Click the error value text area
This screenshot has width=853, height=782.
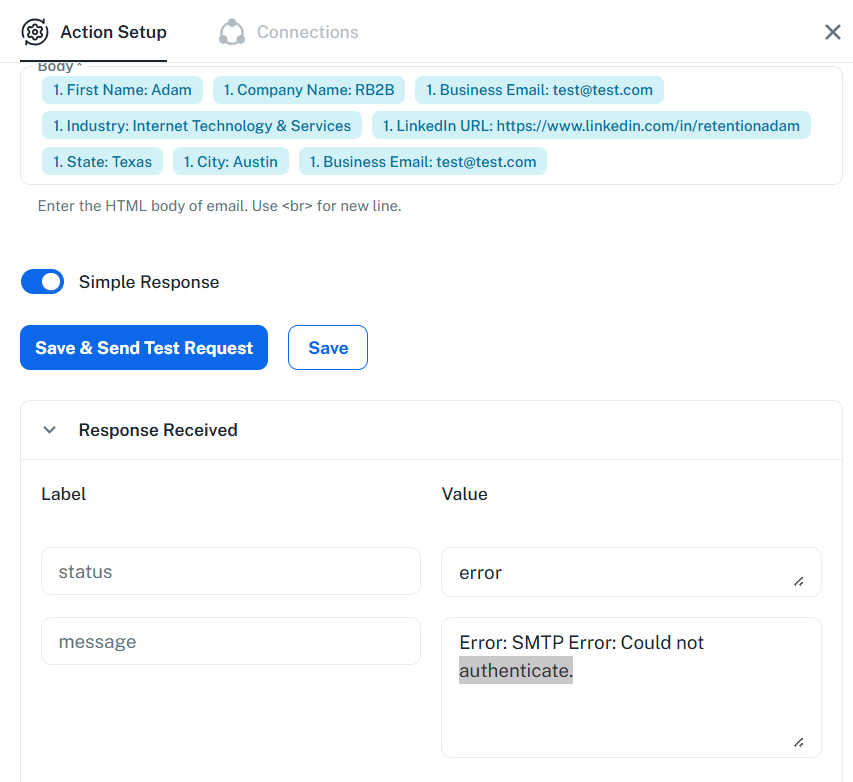pyautogui.click(x=620, y=572)
